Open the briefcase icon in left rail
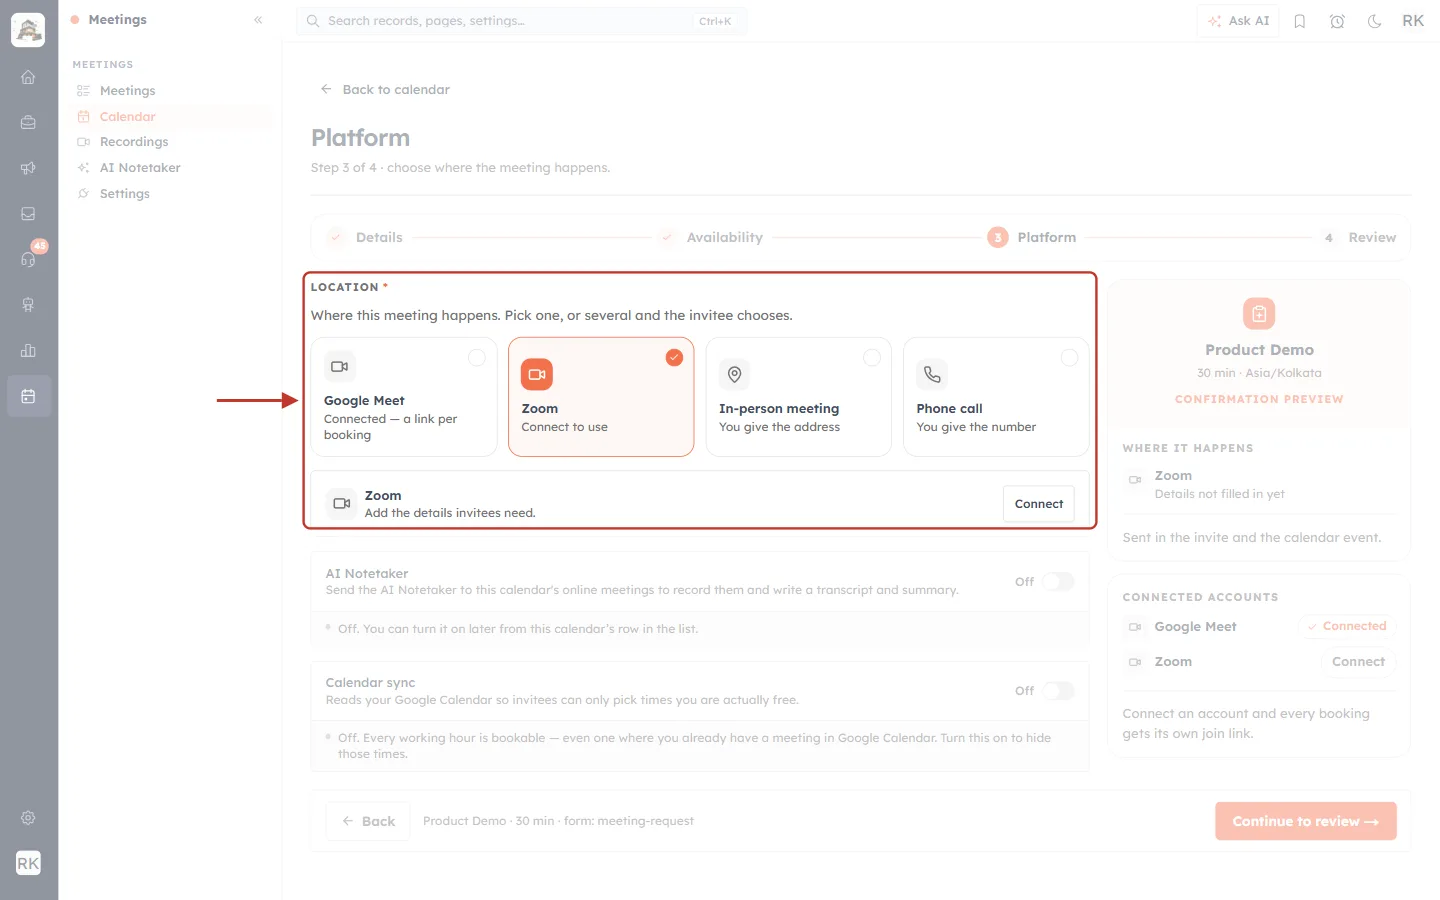The height and width of the screenshot is (900, 1440). click(x=28, y=122)
